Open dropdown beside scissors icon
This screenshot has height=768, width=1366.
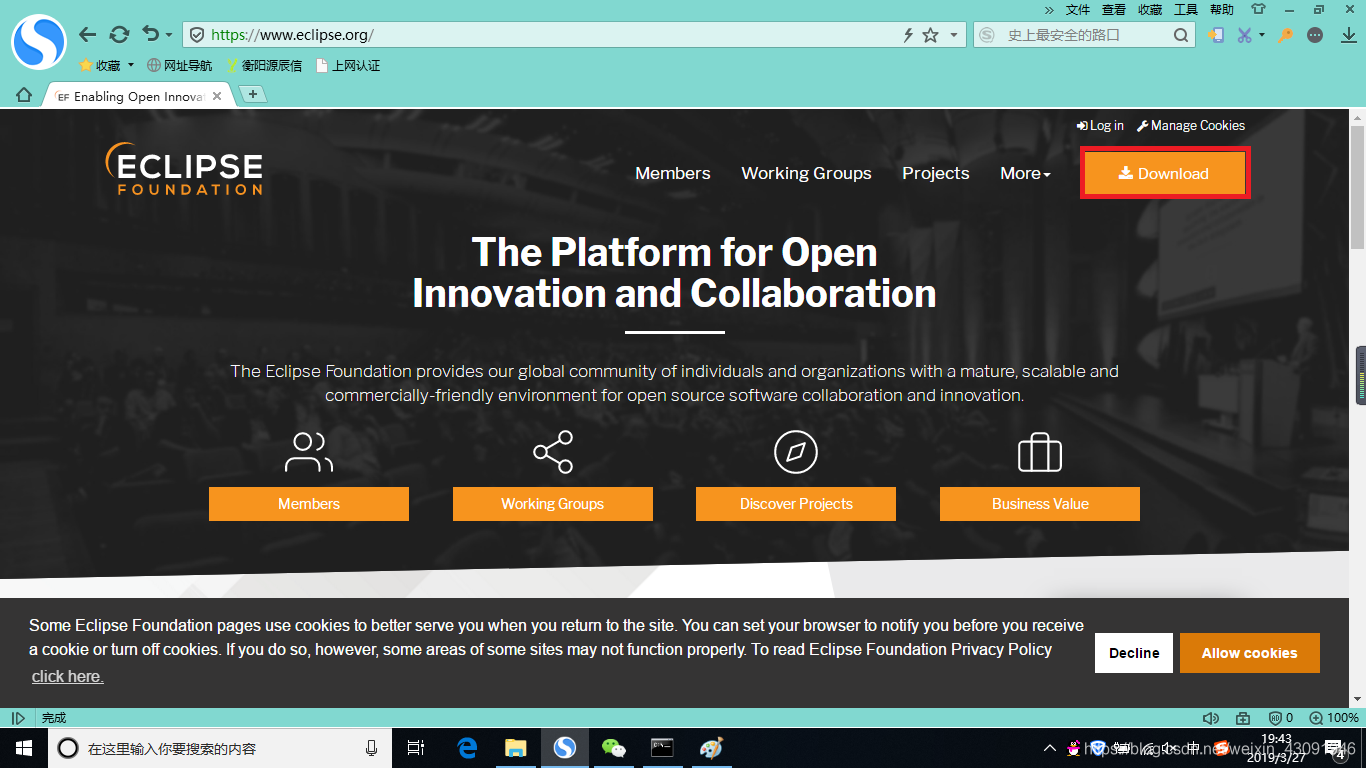(x=1261, y=35)
